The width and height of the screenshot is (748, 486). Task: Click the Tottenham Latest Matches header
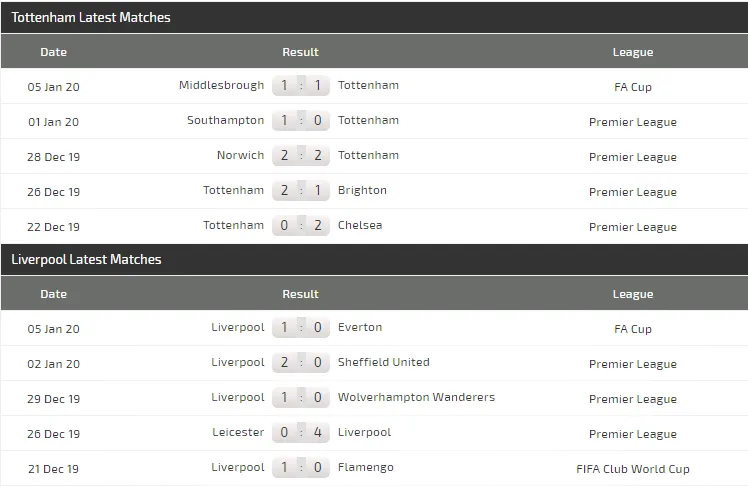[x=91, y=18]
